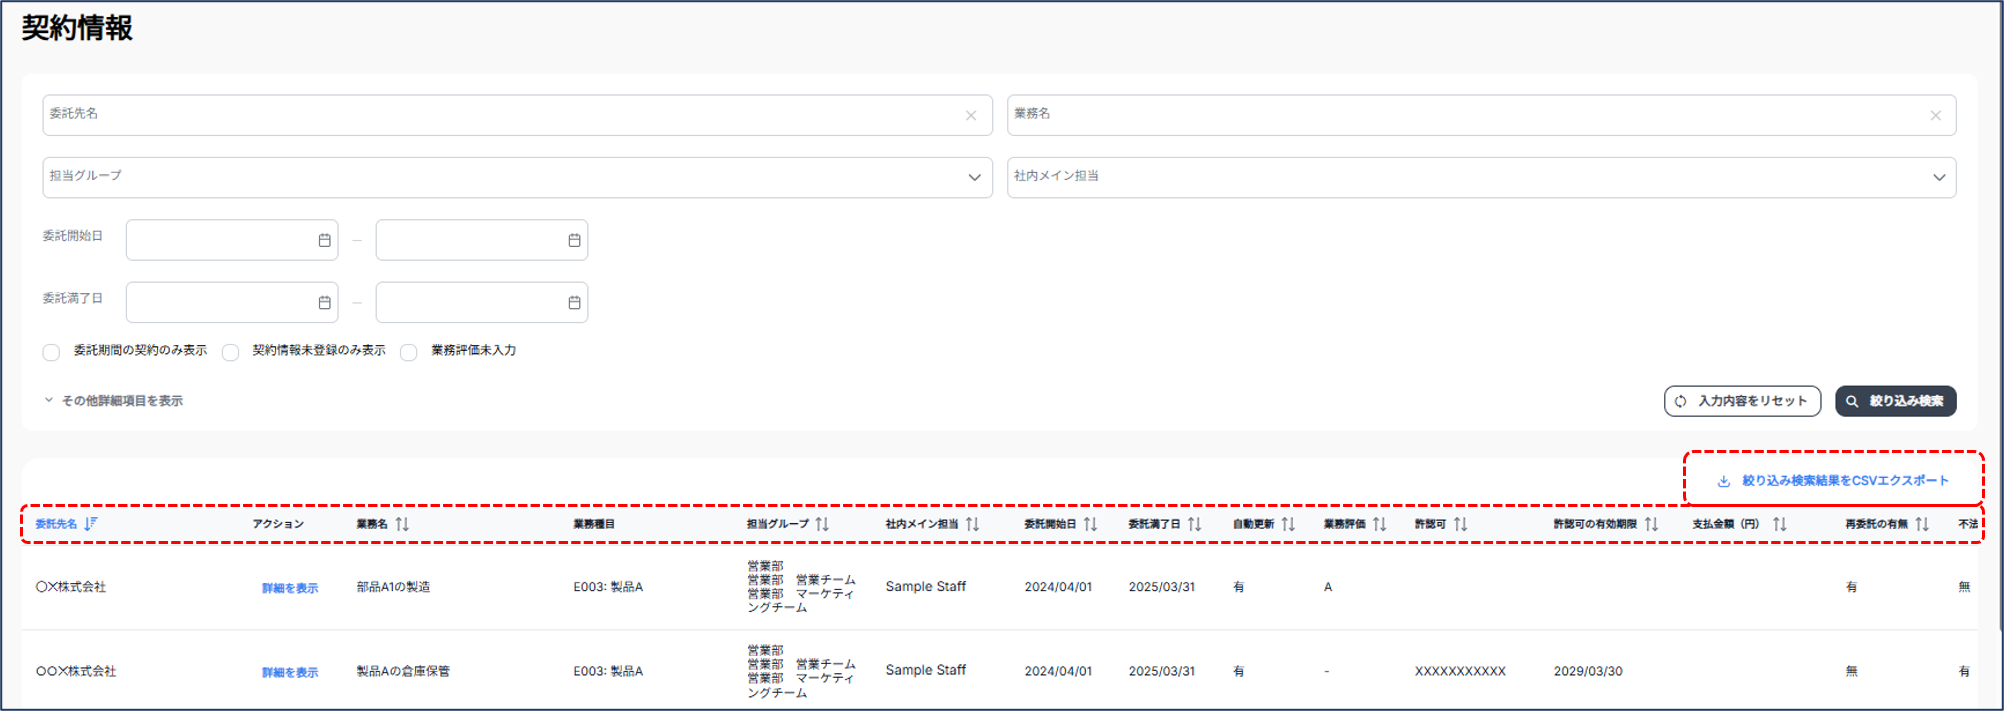
Task: Open calendar for 委託満了日 end date
Action: 574,303
